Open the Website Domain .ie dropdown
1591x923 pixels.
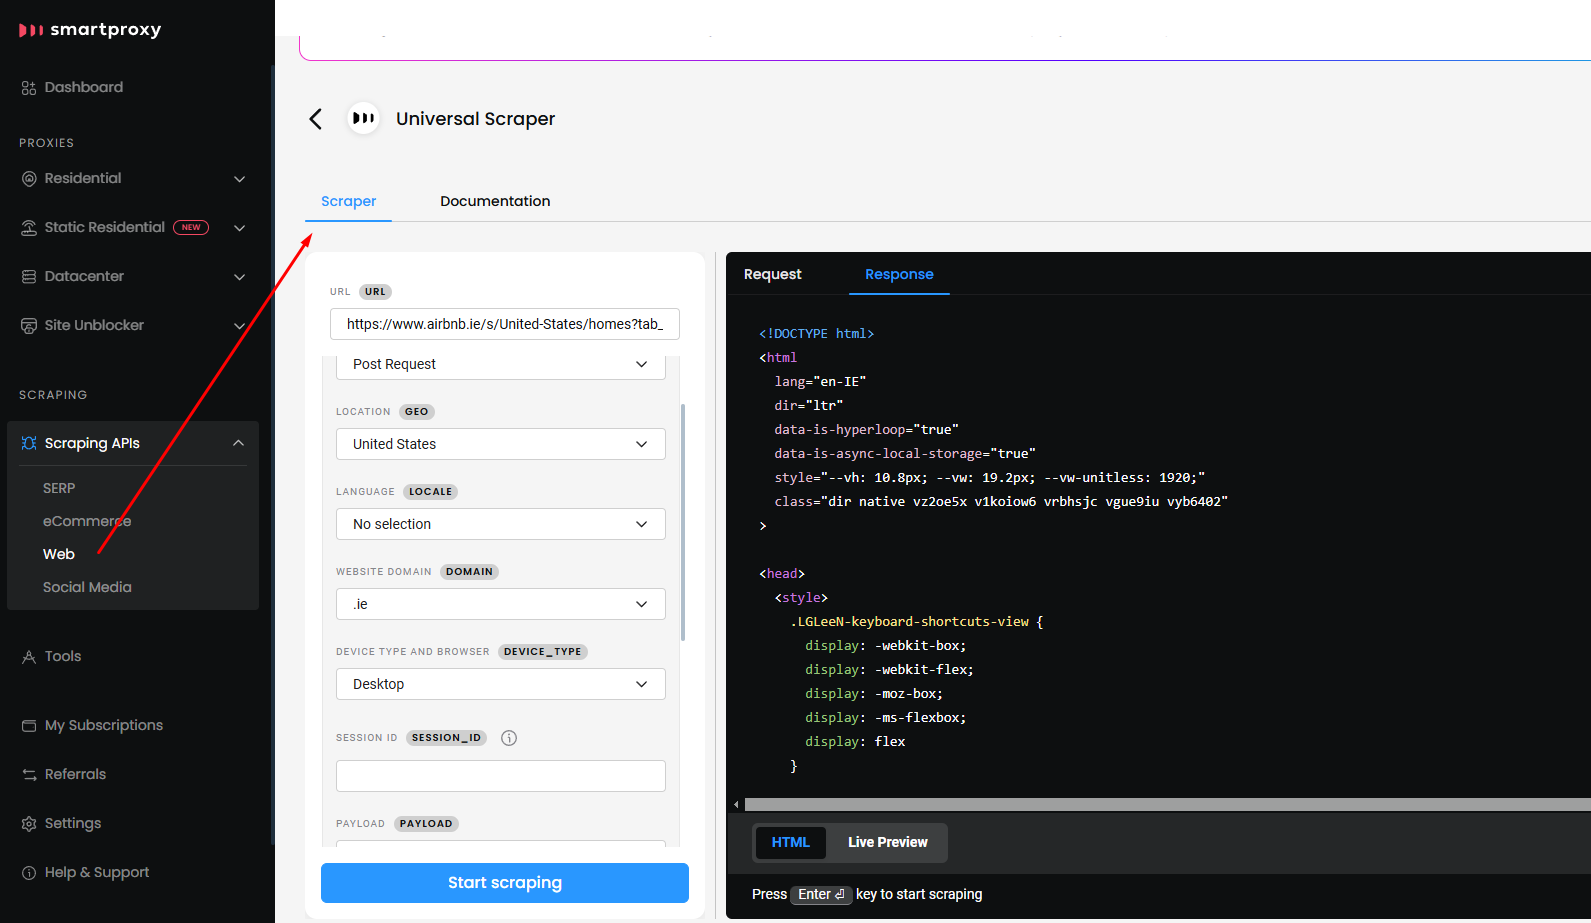pyautogui.click(x=501, y=604)
